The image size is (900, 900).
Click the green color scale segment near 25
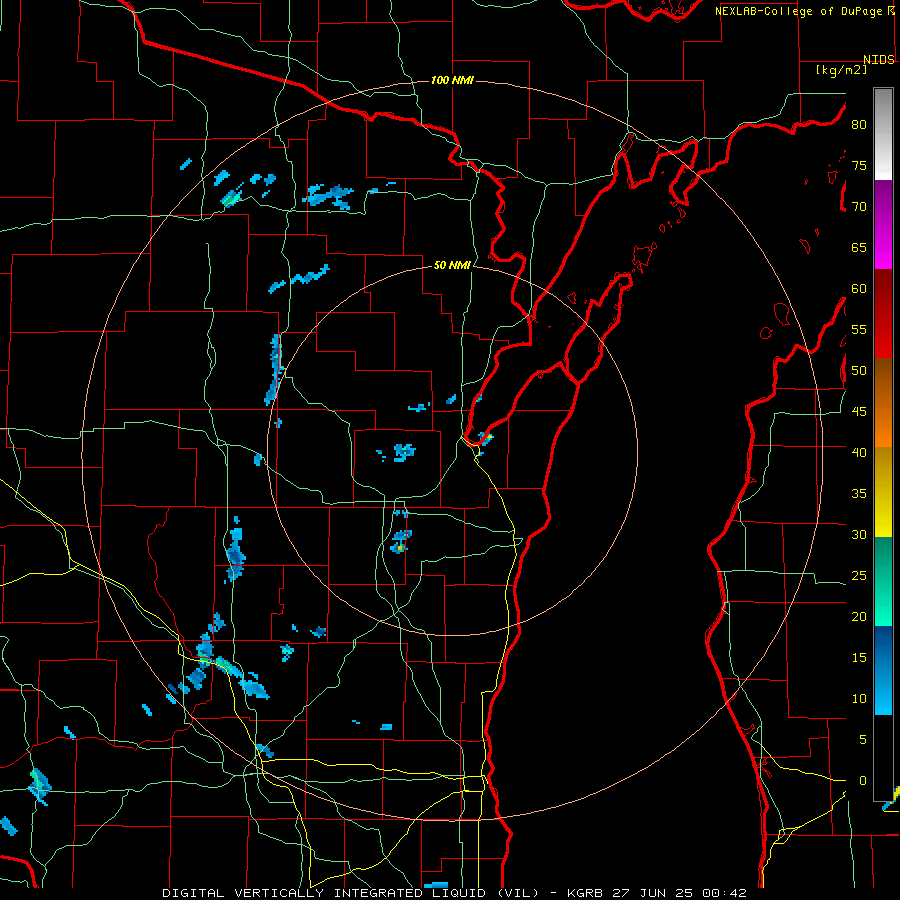883,581
